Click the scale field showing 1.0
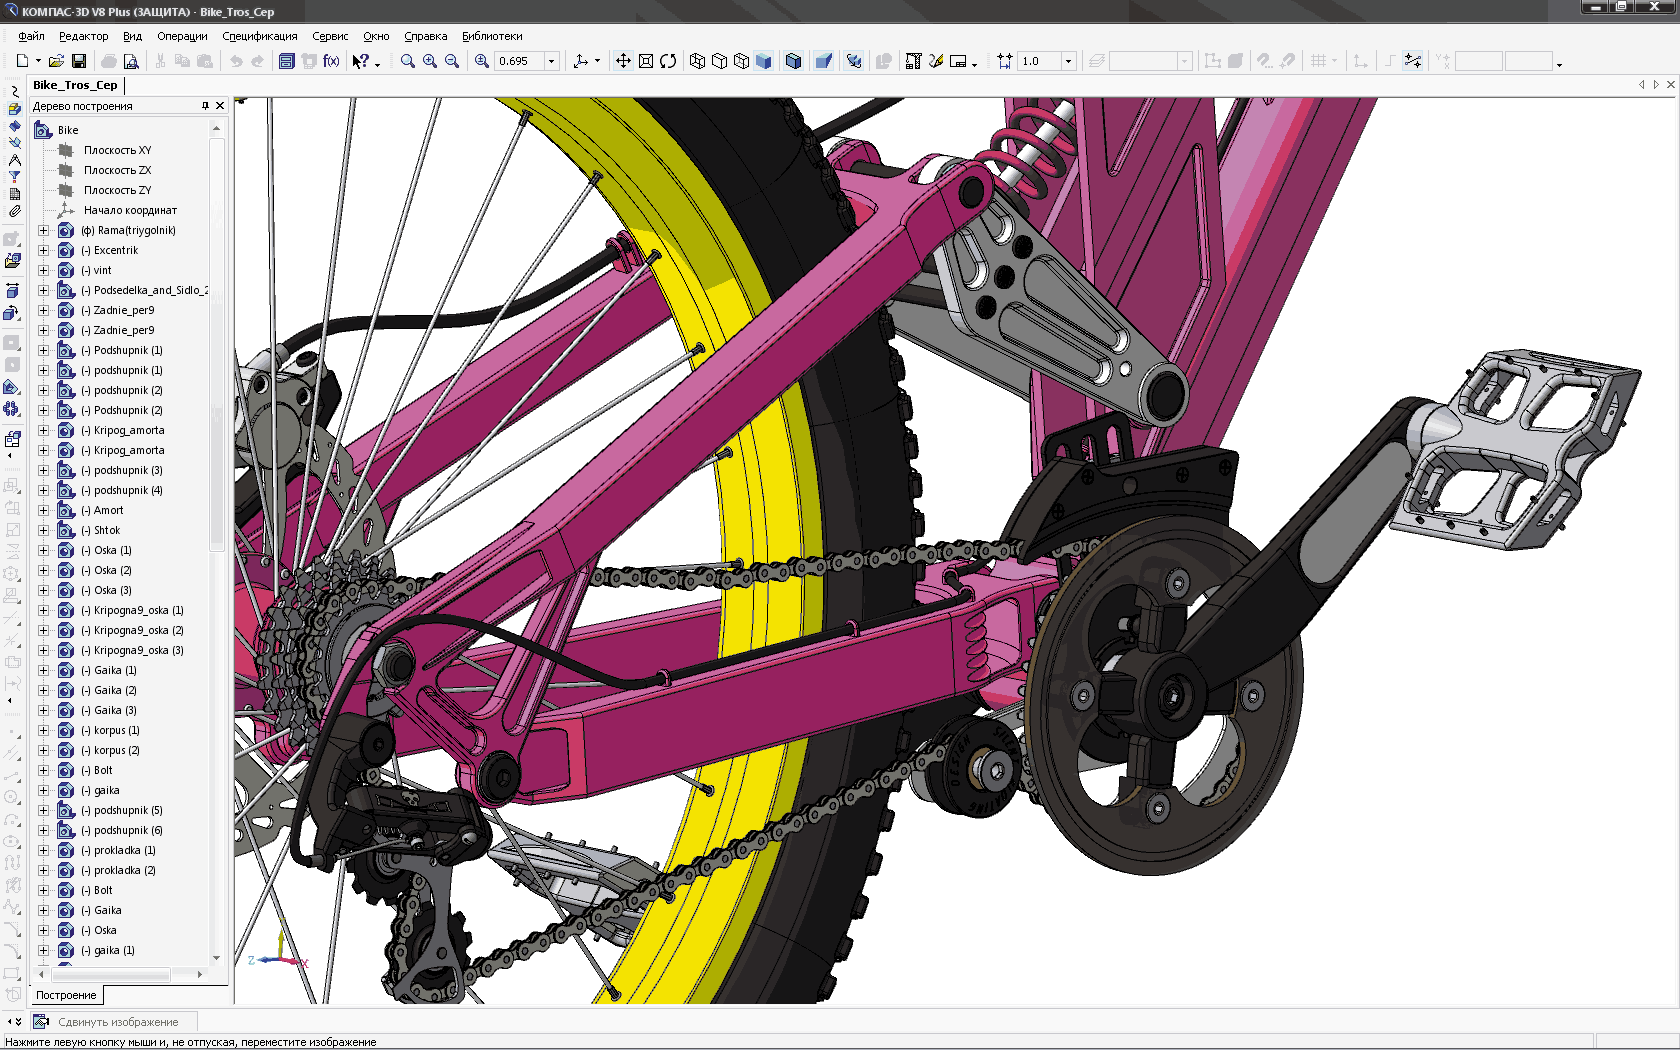 point(1040,61)
